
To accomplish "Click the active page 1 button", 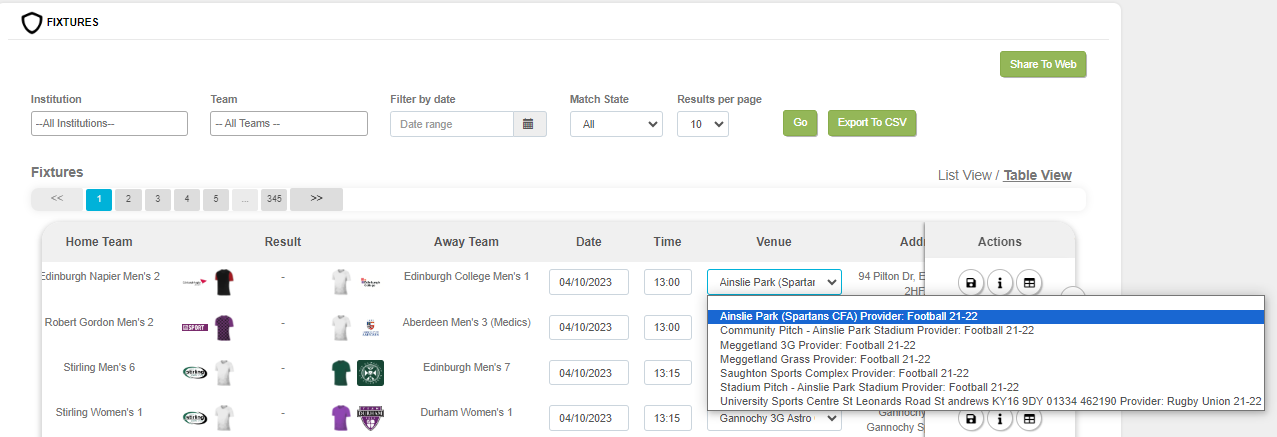I will coord(99,199).
